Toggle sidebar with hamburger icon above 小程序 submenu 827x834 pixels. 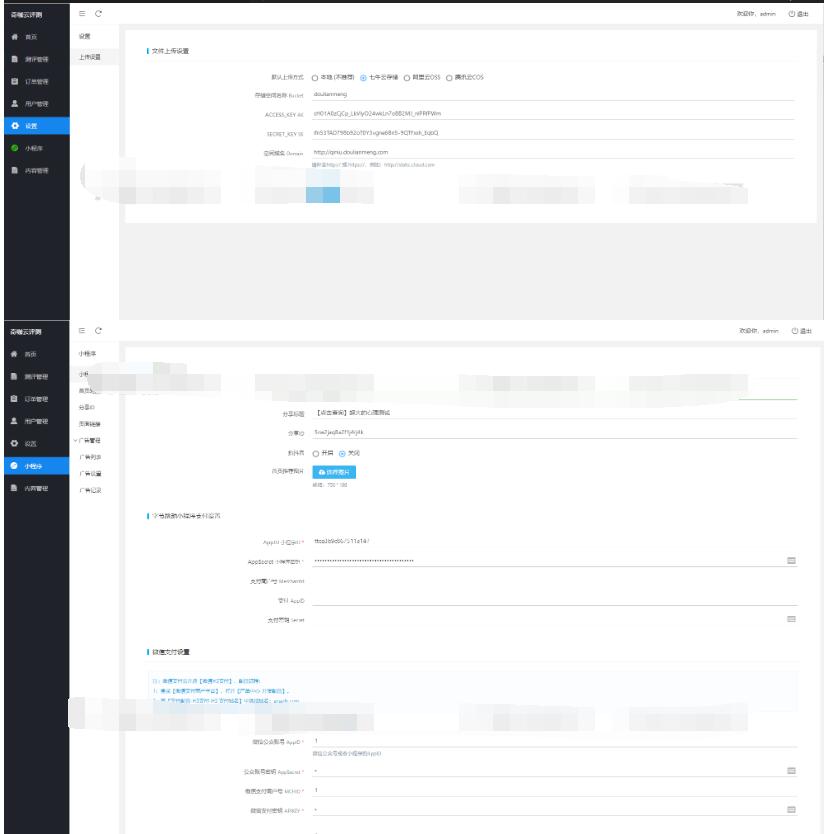81,330
